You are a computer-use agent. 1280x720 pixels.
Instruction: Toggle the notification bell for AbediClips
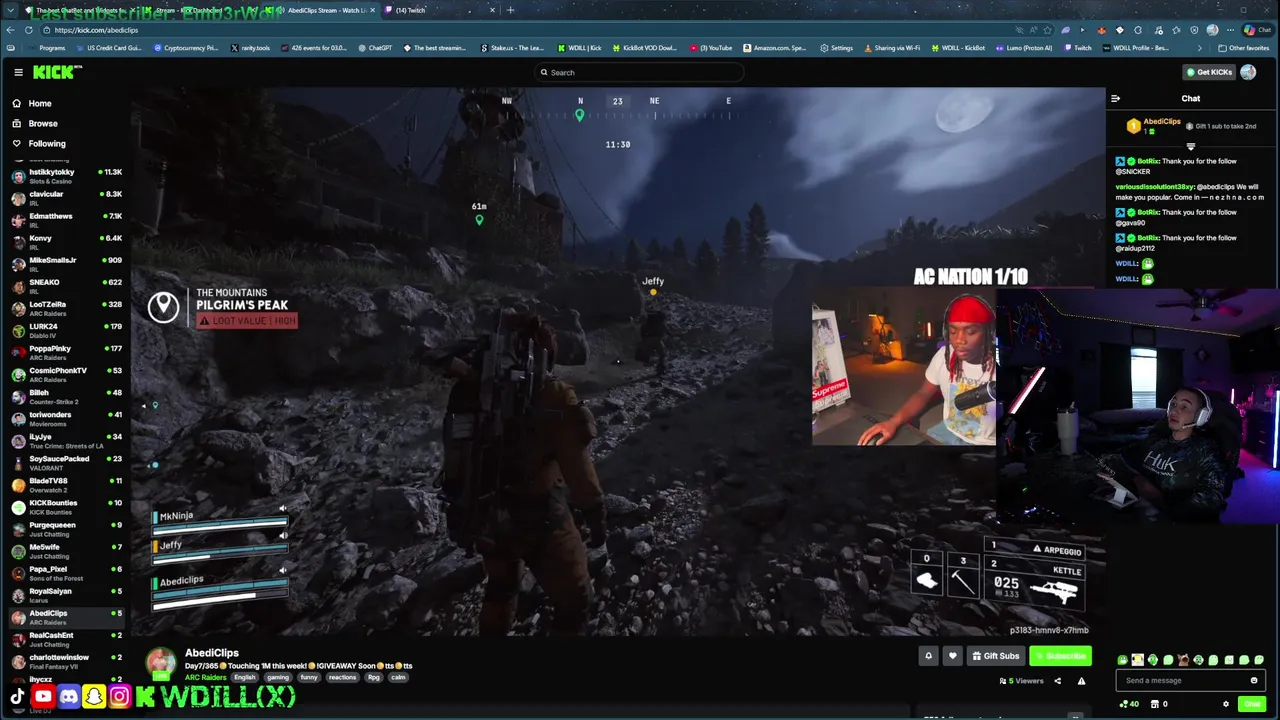[928, 656]
